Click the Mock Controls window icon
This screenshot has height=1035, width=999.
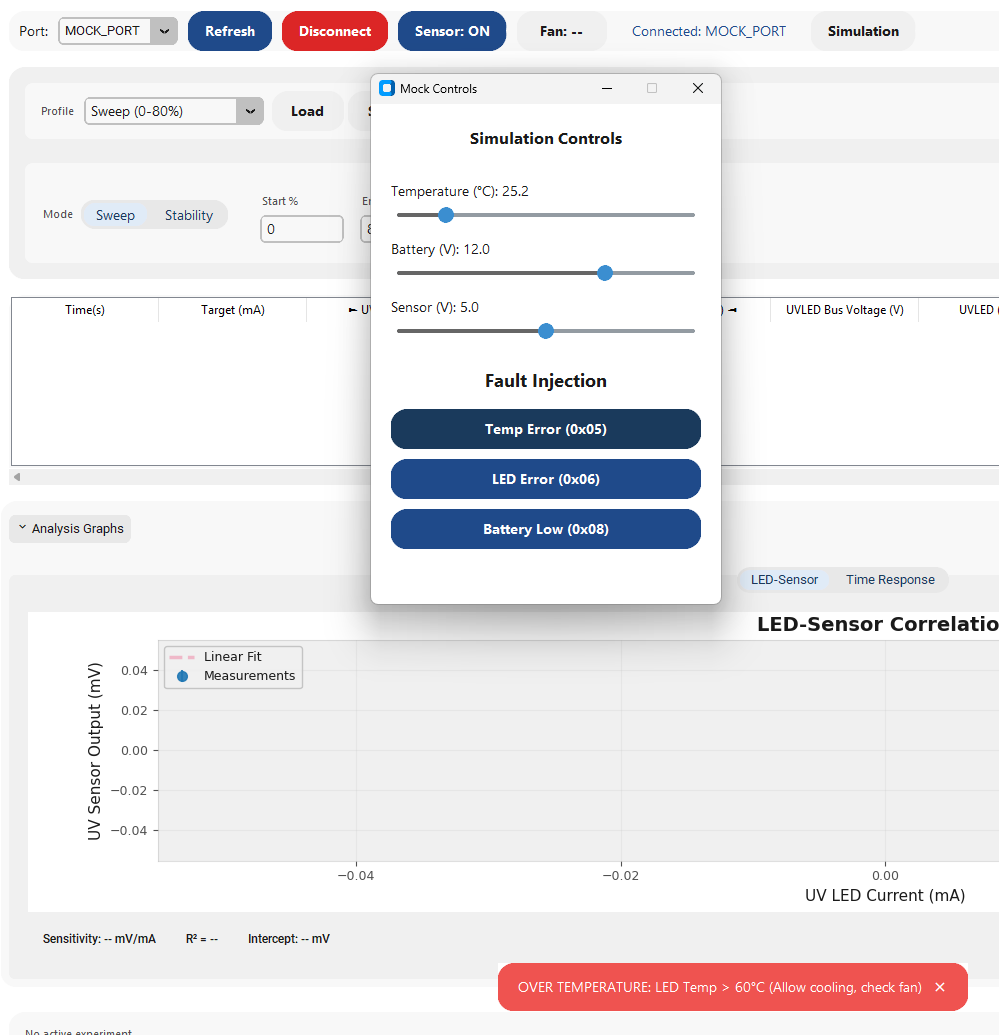(x=387, y=88)
